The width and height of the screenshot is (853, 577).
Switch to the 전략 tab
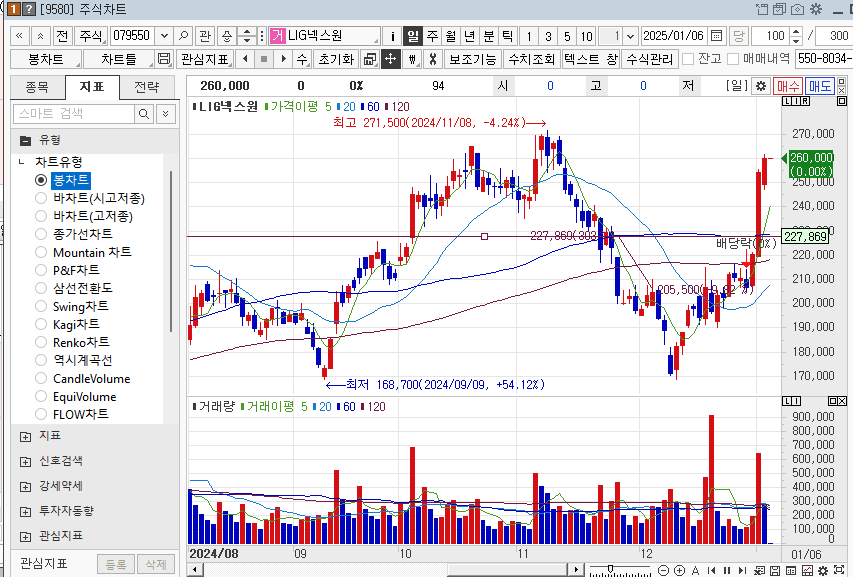click(x=146, y=86)
